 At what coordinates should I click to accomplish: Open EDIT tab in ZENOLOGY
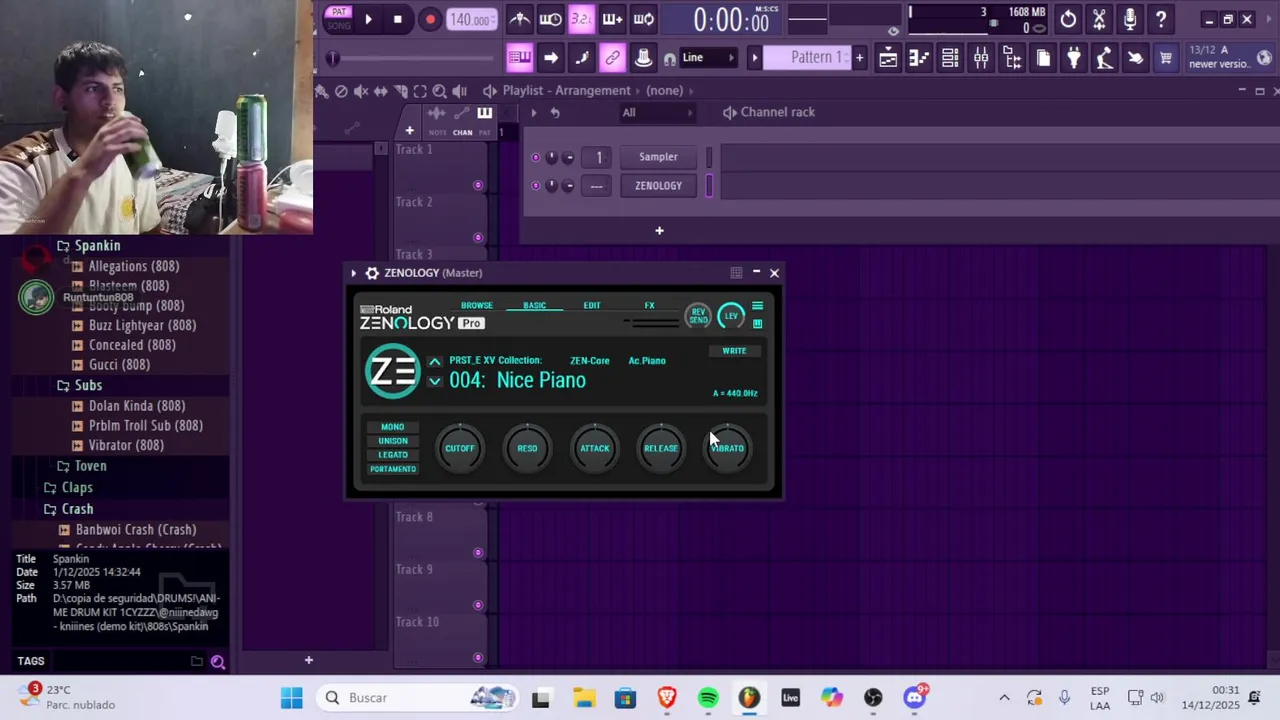[x=592, y=306]
